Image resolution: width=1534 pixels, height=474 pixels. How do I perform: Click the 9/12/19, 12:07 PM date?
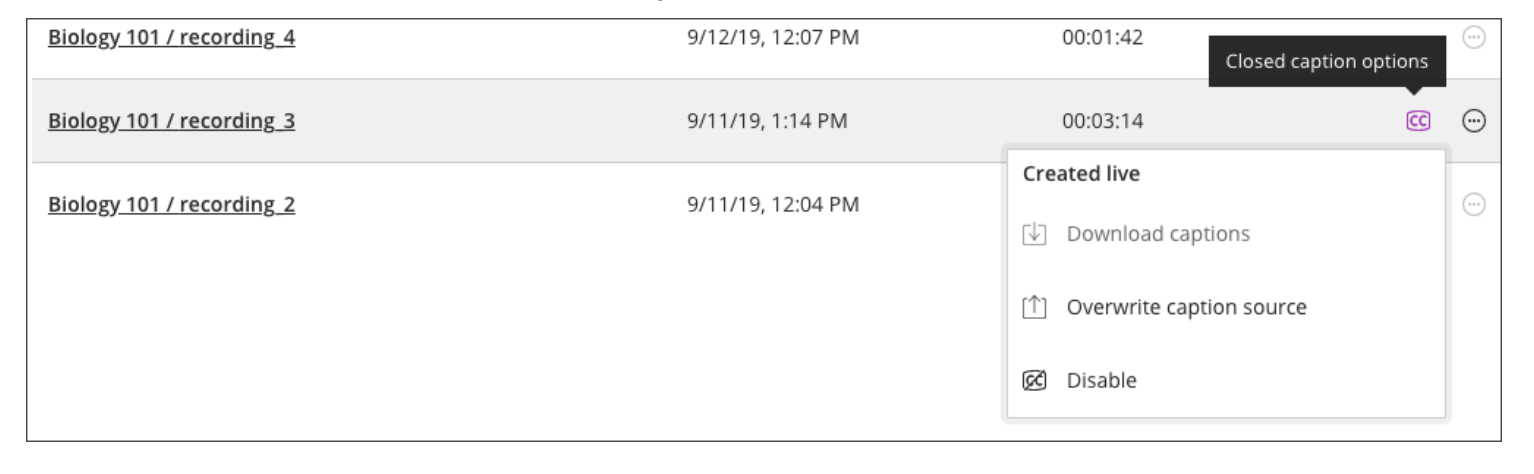point(767,39)
